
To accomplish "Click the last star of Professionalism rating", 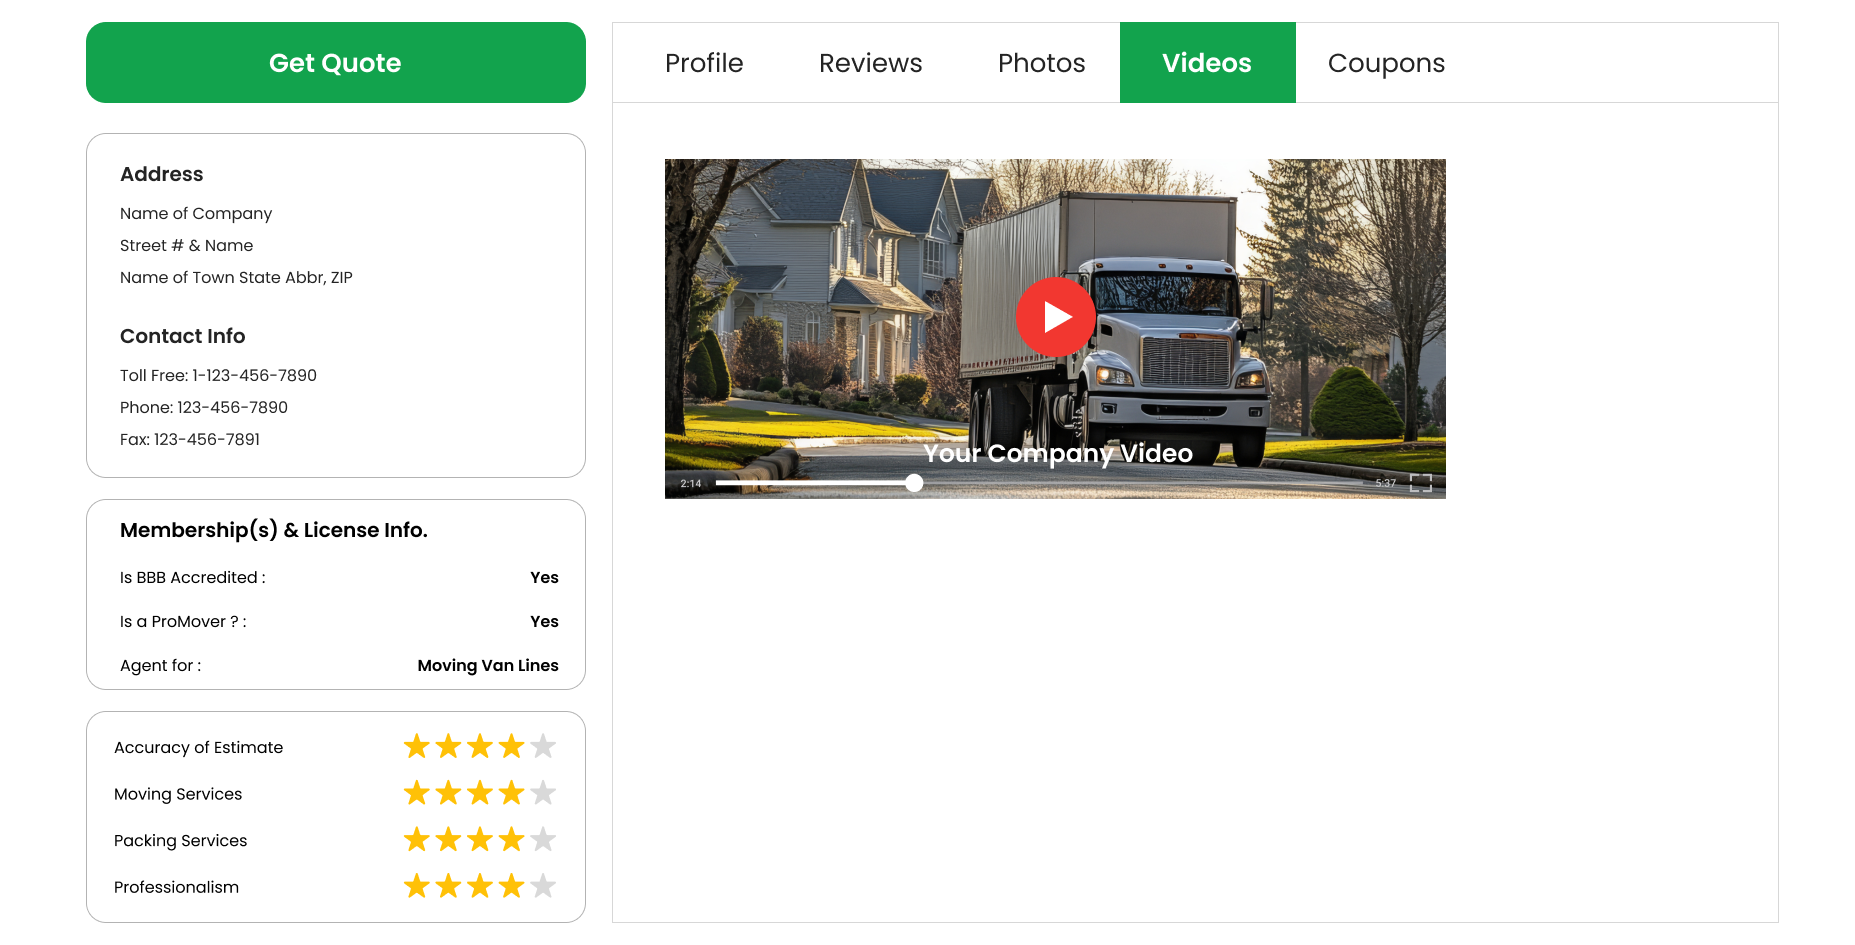I will click(543, 886).
